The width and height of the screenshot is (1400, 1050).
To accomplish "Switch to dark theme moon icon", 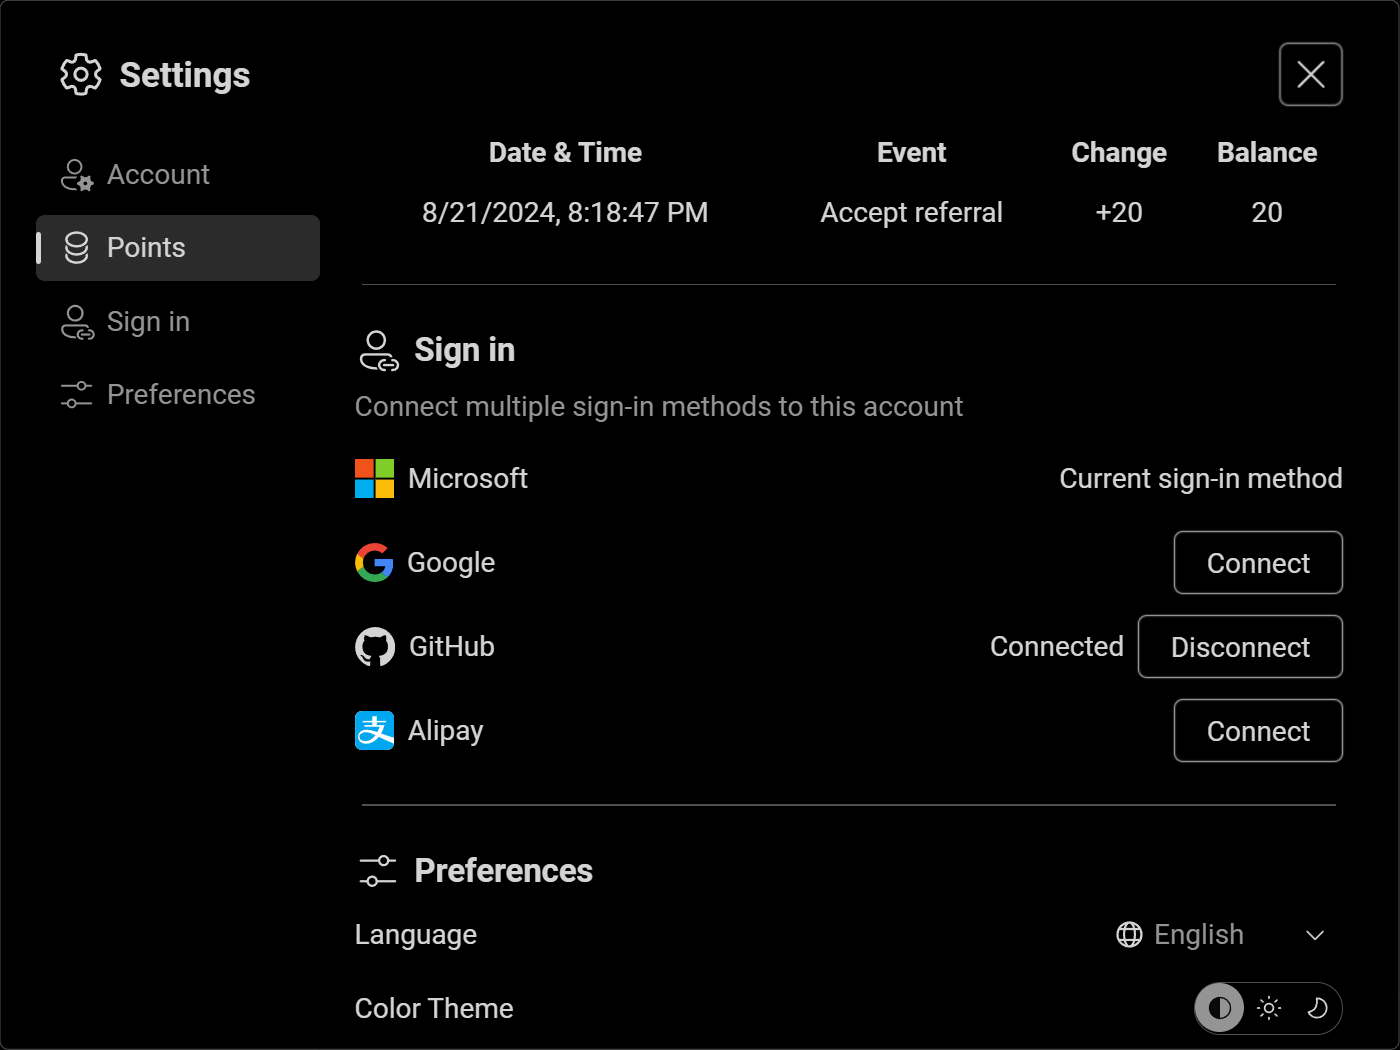I will click(1318, 1008).
